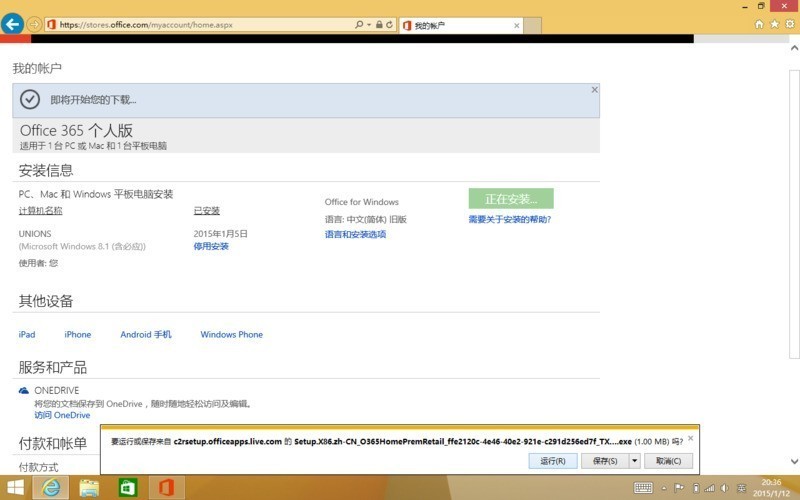800x500 pixels.
Task: Click 取消(C) to cancel the download
Action: click(668, 461)
